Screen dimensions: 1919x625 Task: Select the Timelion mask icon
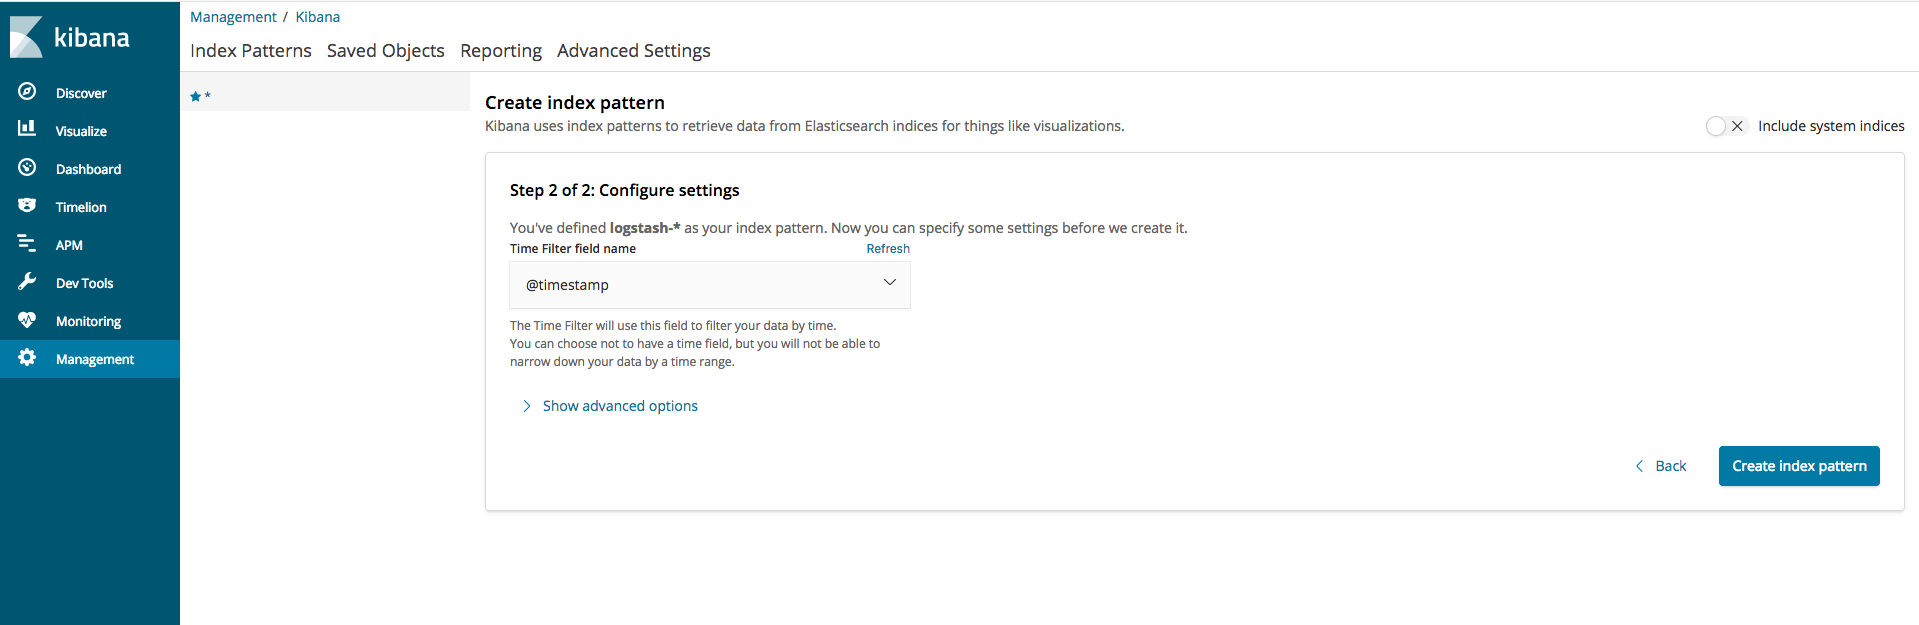27,205
